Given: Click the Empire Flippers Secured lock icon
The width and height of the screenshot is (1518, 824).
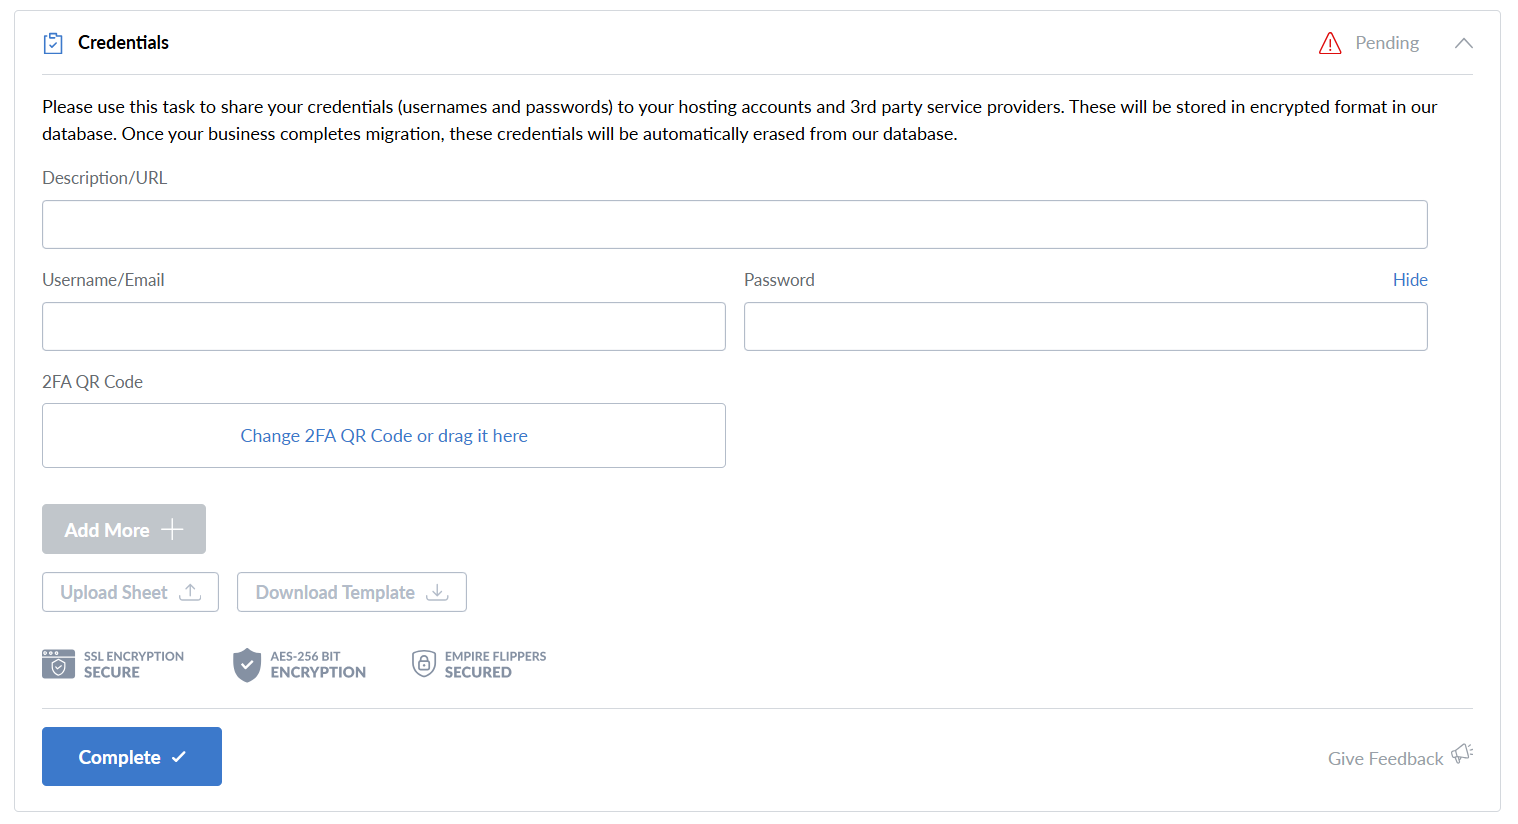Looking at the screenshot, I should [x=425, y=664].
